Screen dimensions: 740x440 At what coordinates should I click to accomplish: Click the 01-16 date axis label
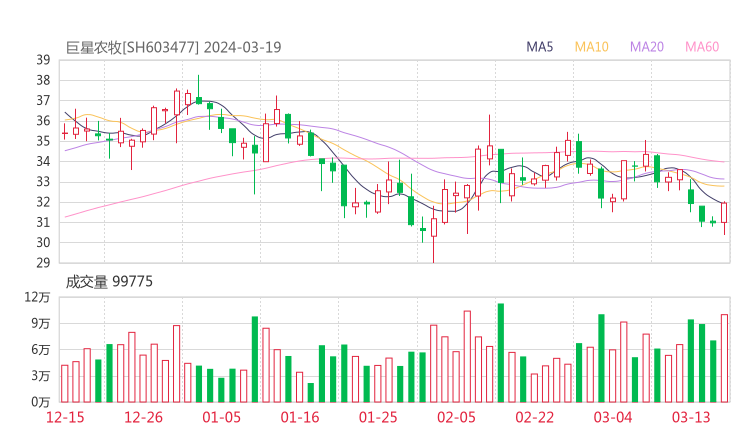[x=300, y=417]
